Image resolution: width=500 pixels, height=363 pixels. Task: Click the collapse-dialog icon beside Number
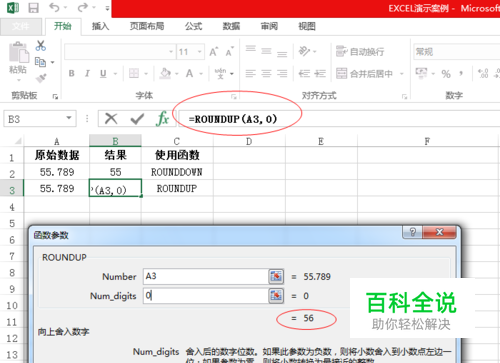click(x=276, y=276)
